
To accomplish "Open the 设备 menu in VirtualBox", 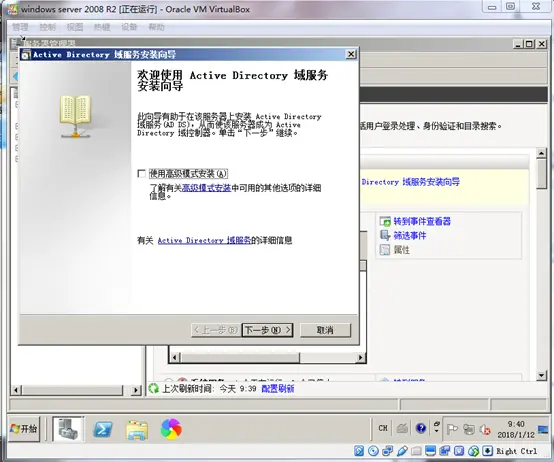I will pyautogui.click(x=129, y=27).
